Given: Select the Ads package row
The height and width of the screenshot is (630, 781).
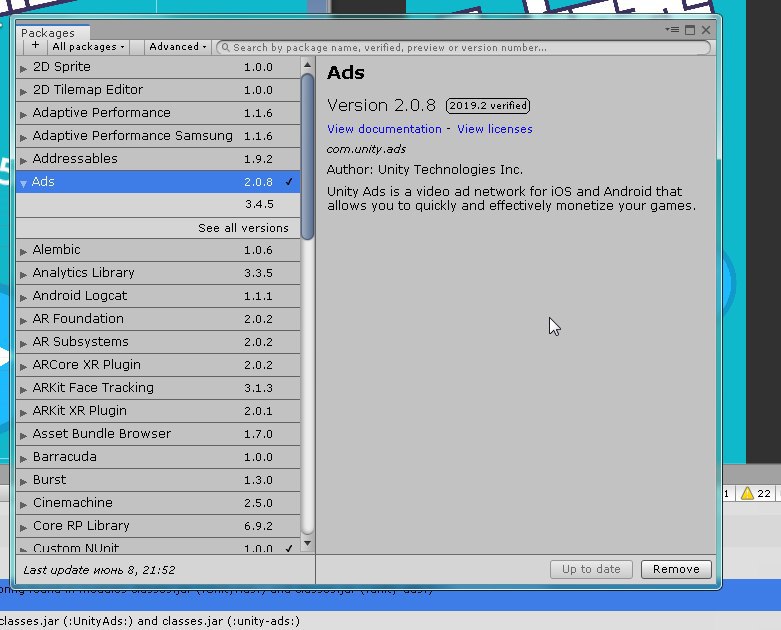Looking at the screenshot, I should click(158, 182).
